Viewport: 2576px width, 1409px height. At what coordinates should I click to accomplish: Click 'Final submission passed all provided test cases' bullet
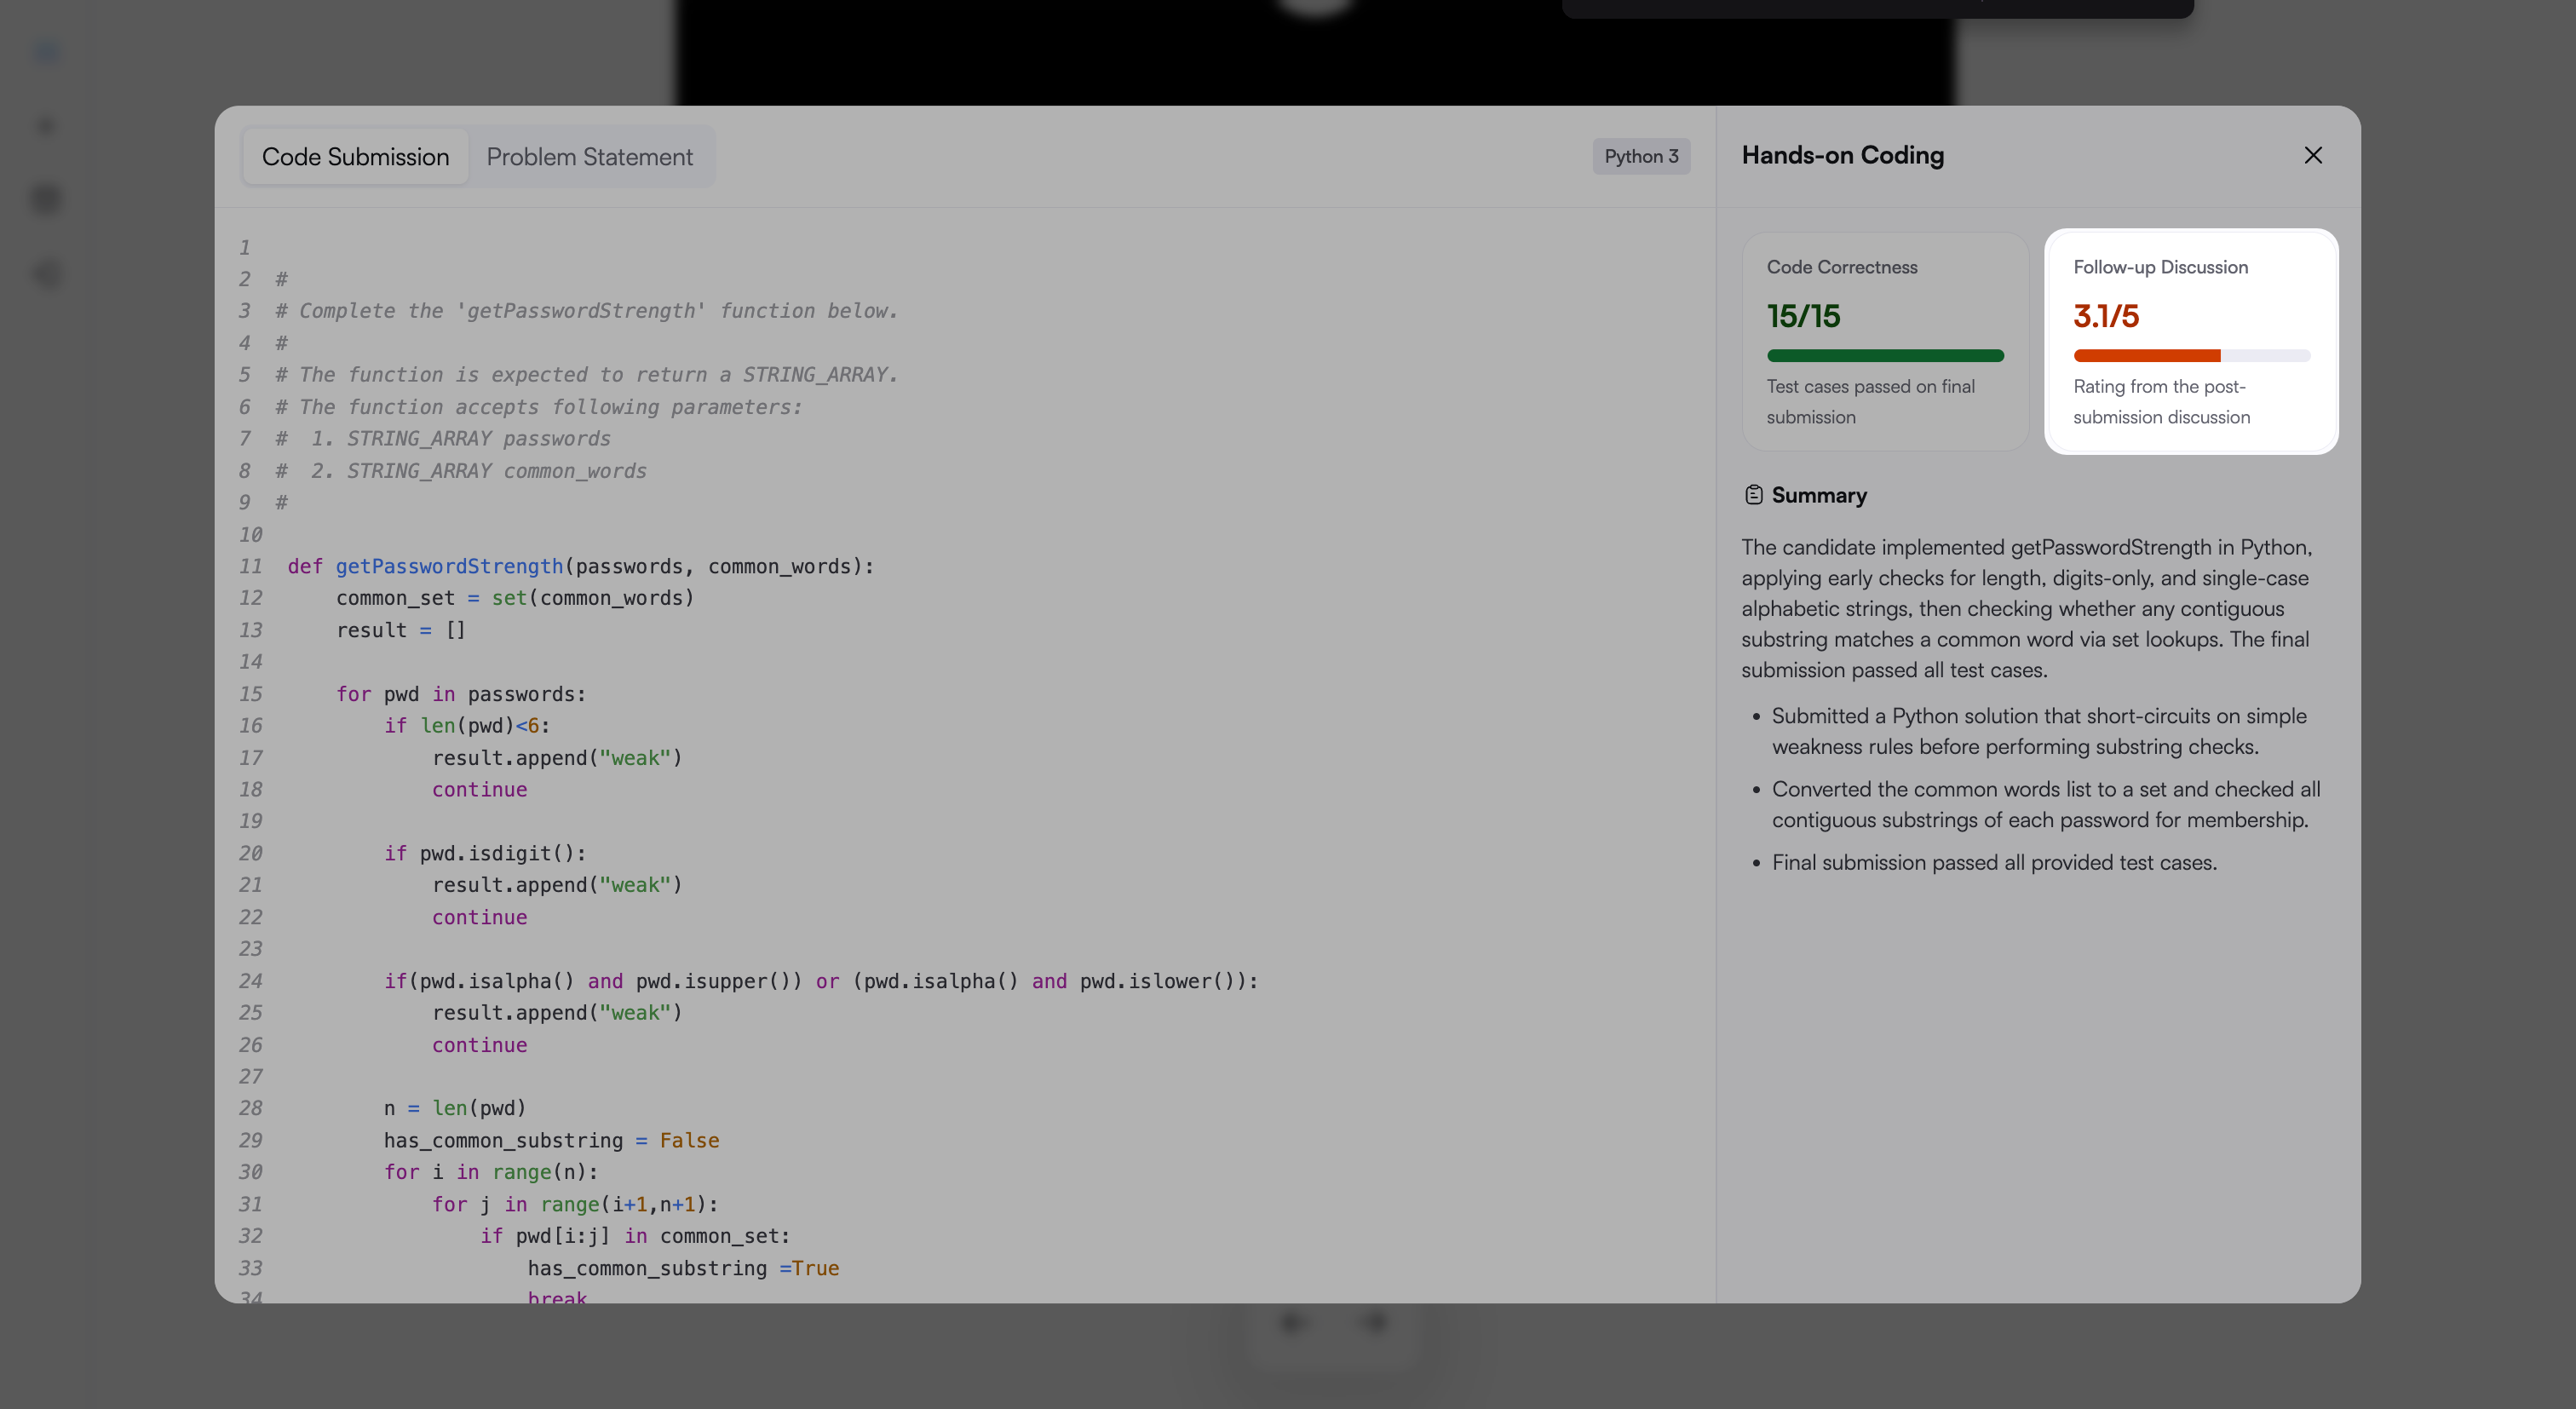click(1994, 862)
